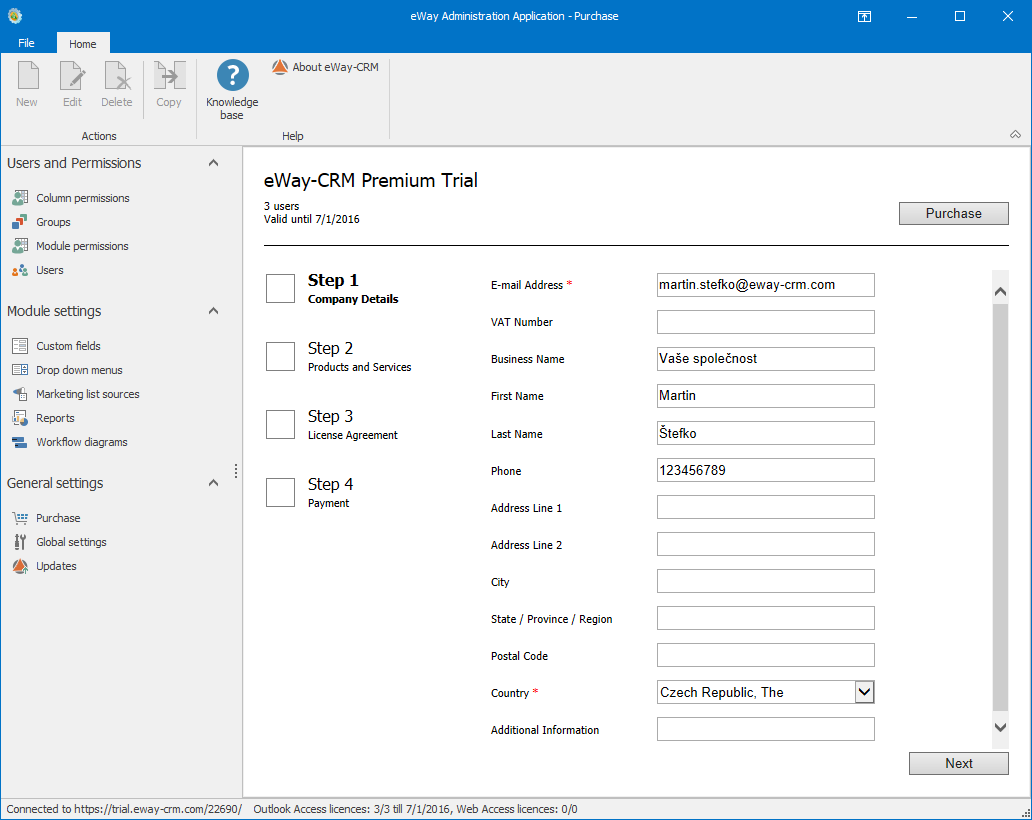Click the E-mail Address field
Screen dimensions: 1032x820
tap(765, 285)
